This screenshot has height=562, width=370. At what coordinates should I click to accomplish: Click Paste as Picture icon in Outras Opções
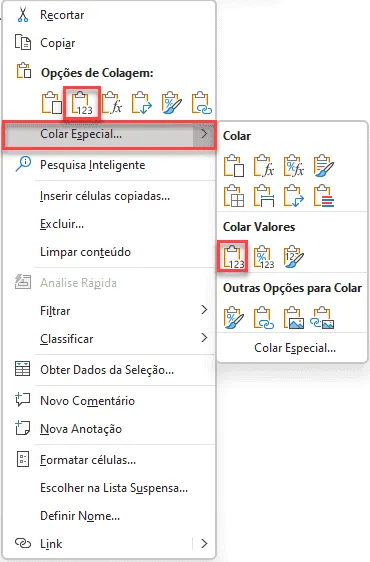pyautogui.click(x=294, y=318)
